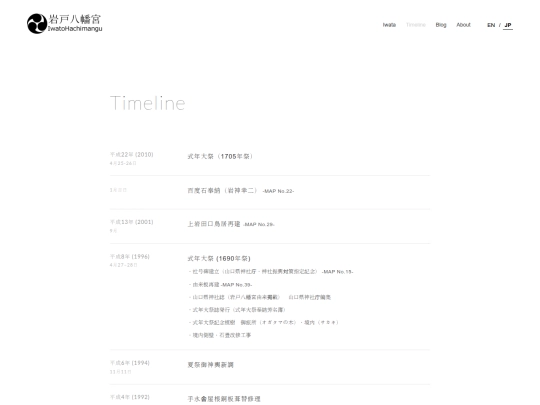This screenshot has height=405, width=540.
Task: Click the 上岩田口鳥居再建 entry
Action: (214, 224)
